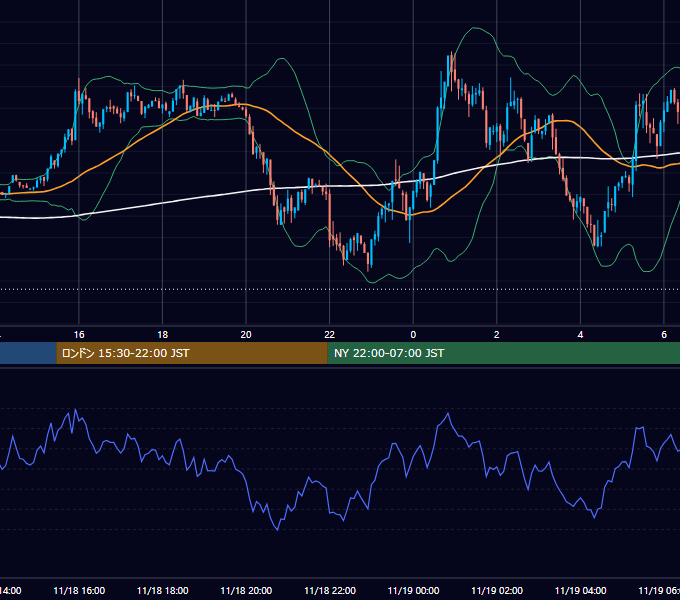Click the 11/19 04:00 date label
The image size is (680, 600).
pyautogui.click(x=580, y=590)
